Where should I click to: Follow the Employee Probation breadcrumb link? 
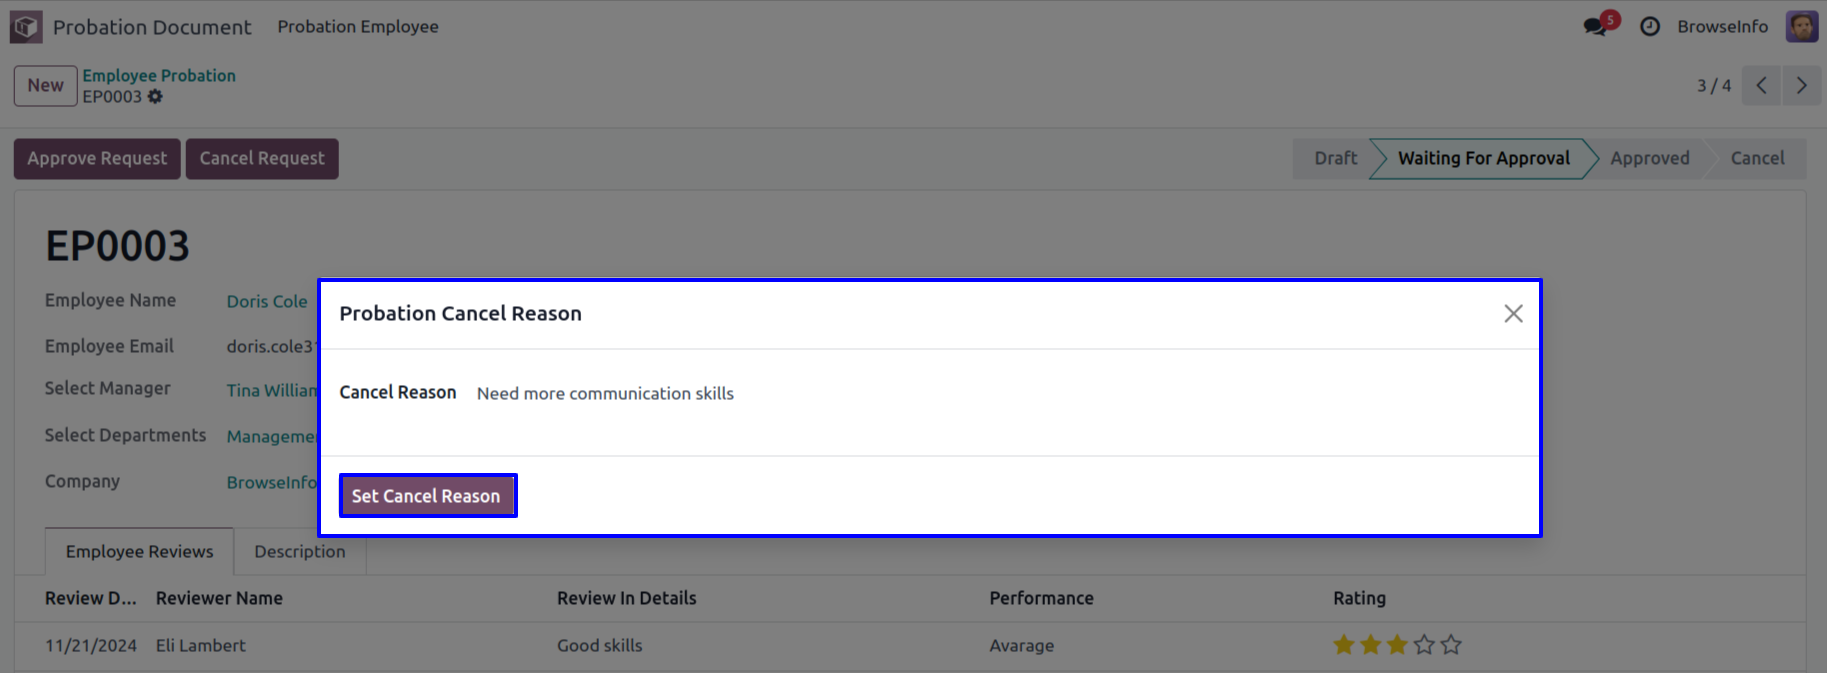click(x=159, y=76)
